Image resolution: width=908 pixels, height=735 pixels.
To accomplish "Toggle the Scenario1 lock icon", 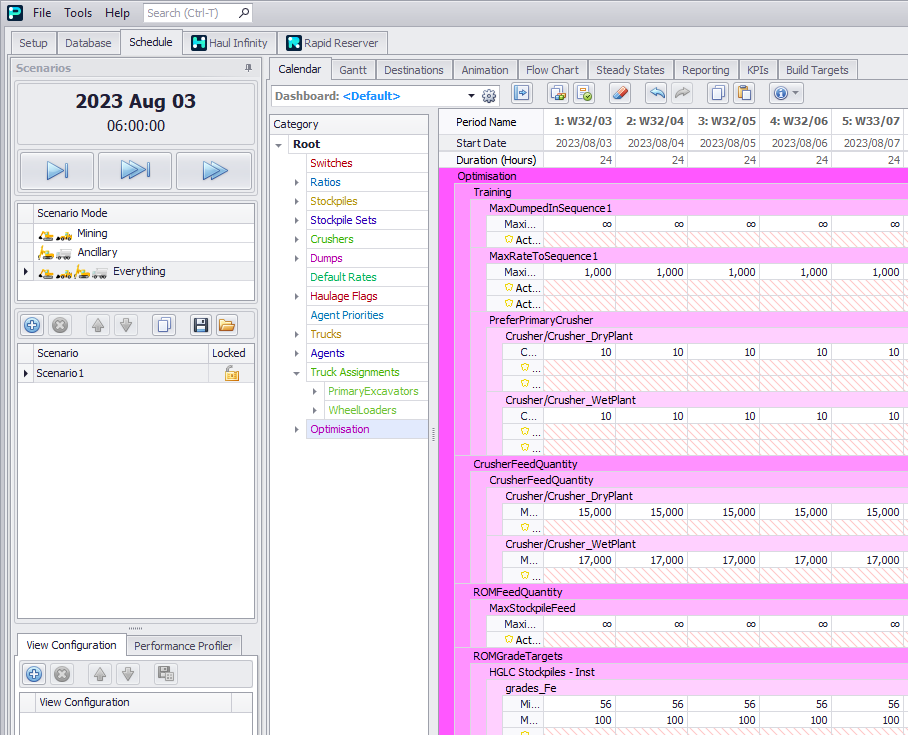I will 231,373.
